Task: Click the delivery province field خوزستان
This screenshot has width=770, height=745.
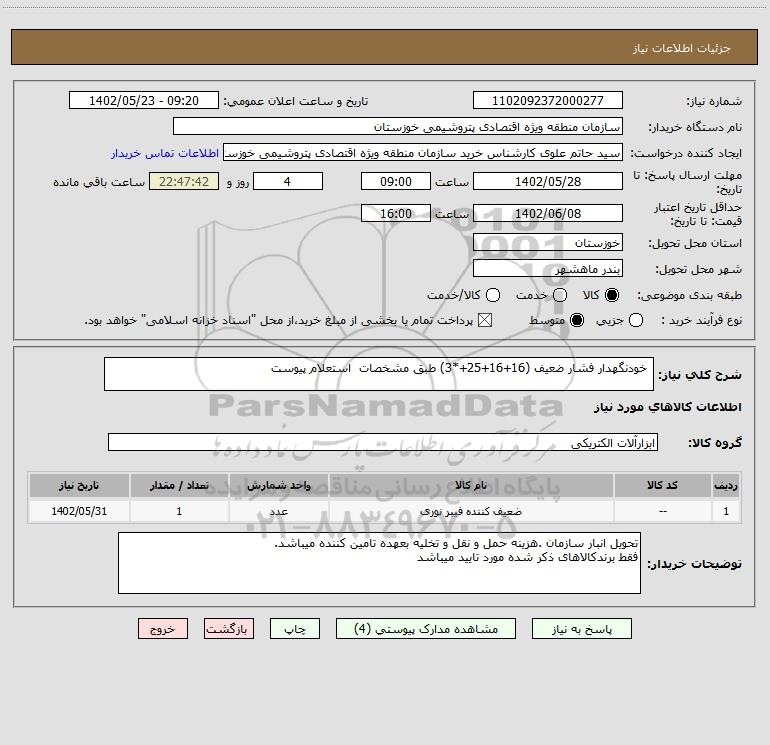Action: [548, 242]
